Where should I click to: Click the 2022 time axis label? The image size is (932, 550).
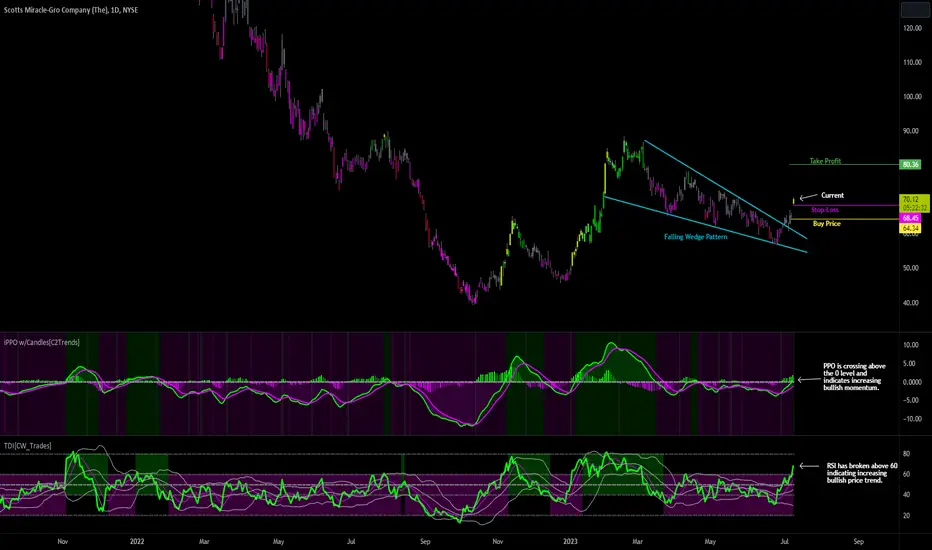[x=137, y=542]
